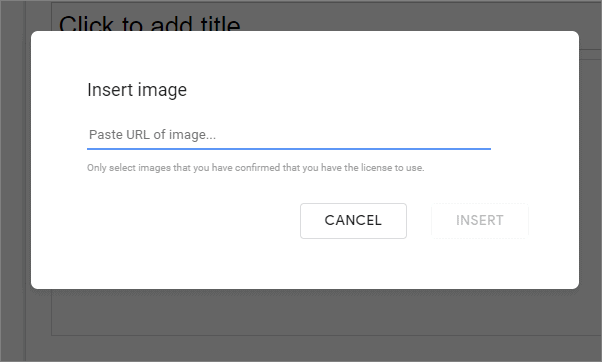Viewport: 602px width, 362px height.
Task: Click the white space left of CANCEL
Action: tap(192, 221)
